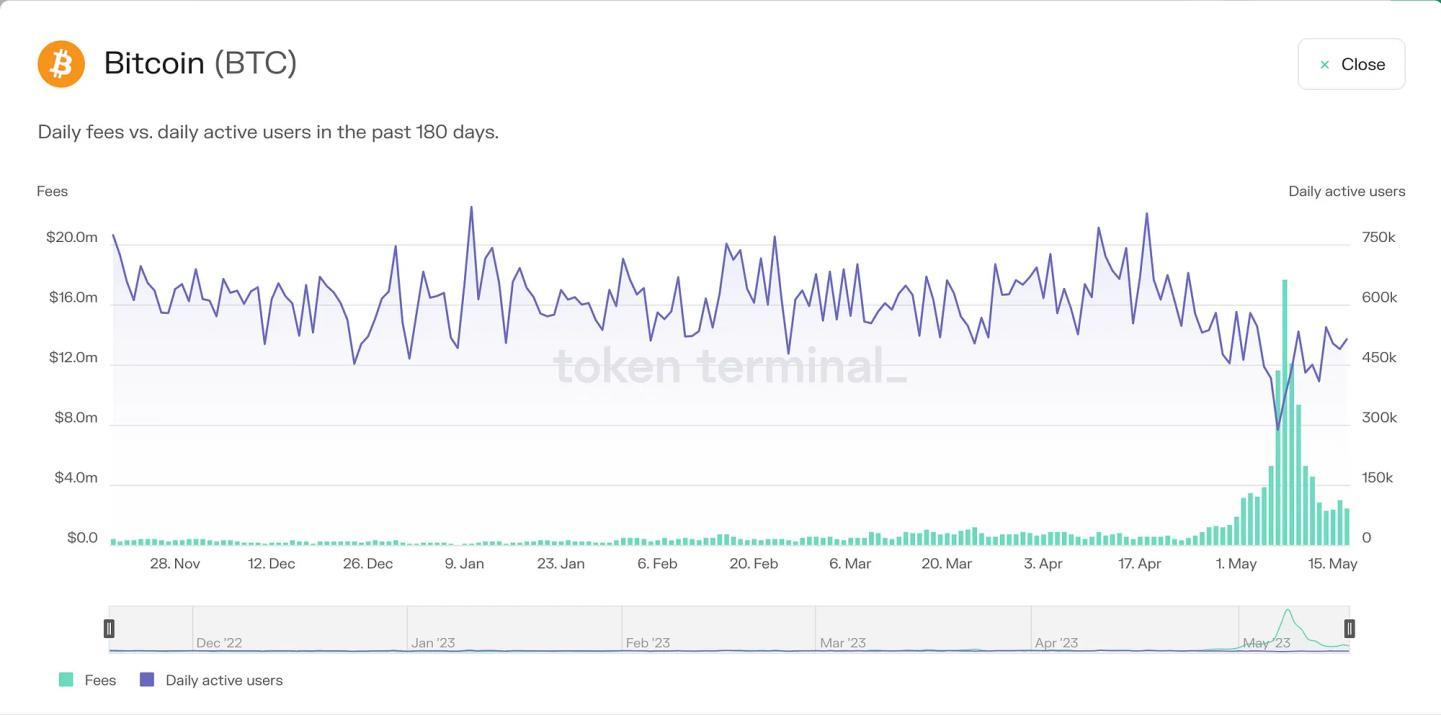Click the '15. May' x-axis label

(x=1333, y=564)
